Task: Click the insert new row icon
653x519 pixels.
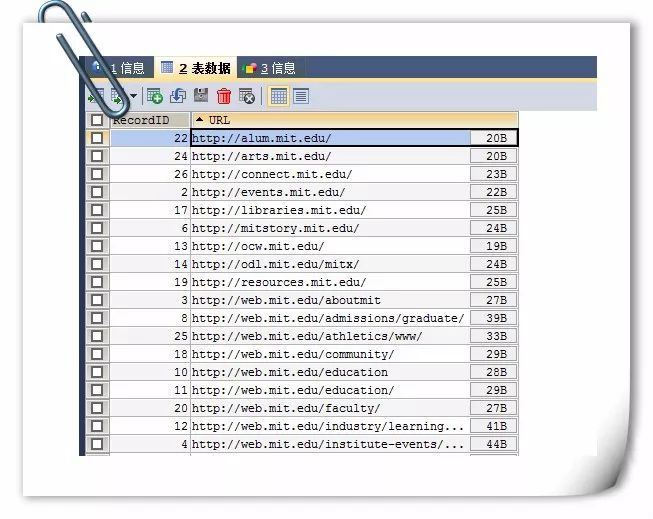Action: [x=155, y=96]
